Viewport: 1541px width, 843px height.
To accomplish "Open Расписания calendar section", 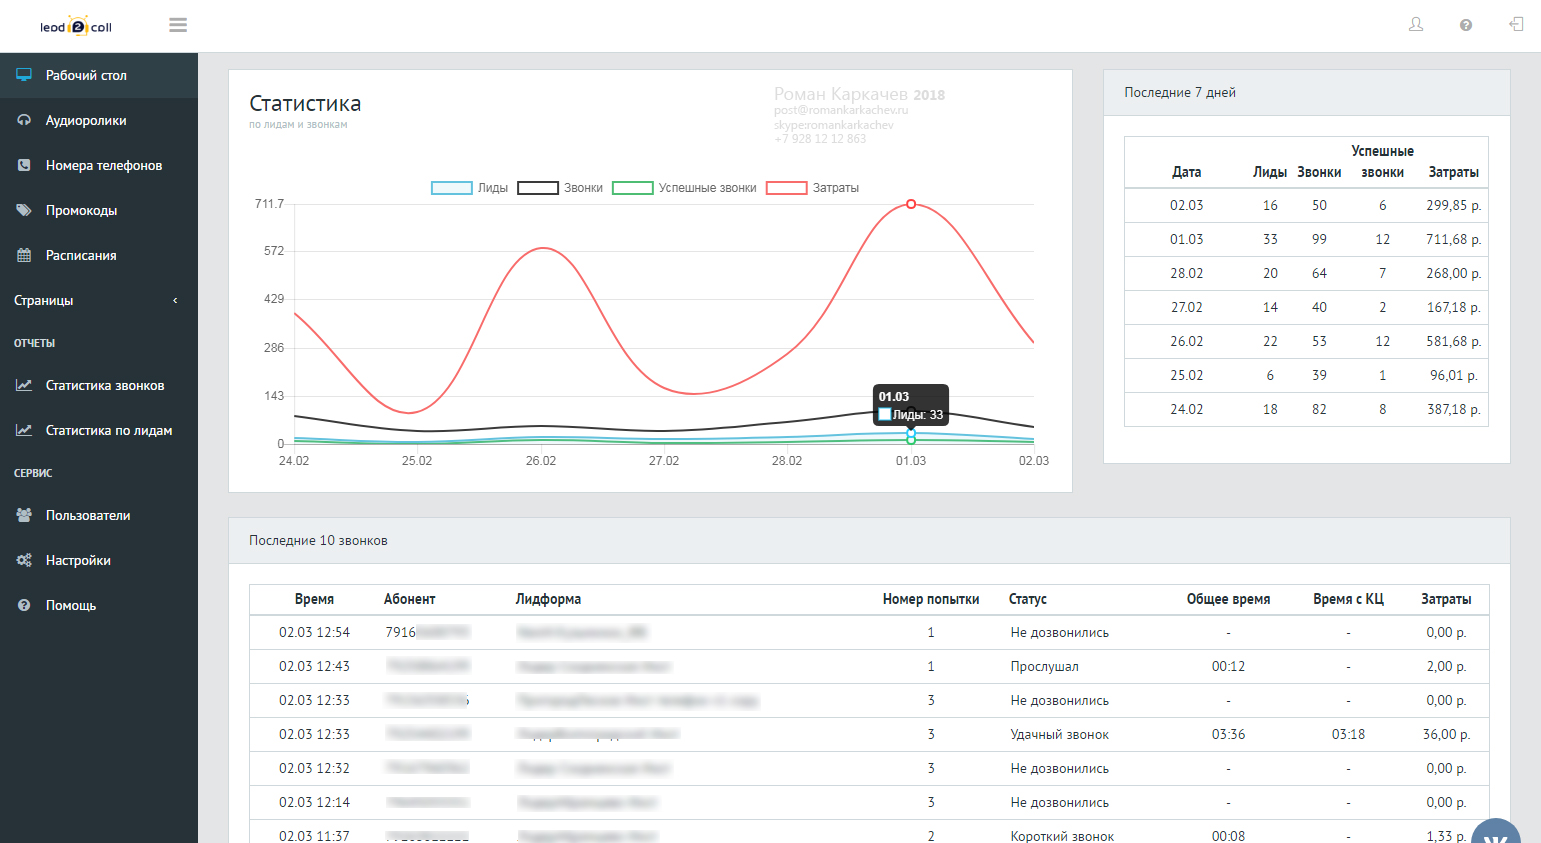I will pos(99,255).
